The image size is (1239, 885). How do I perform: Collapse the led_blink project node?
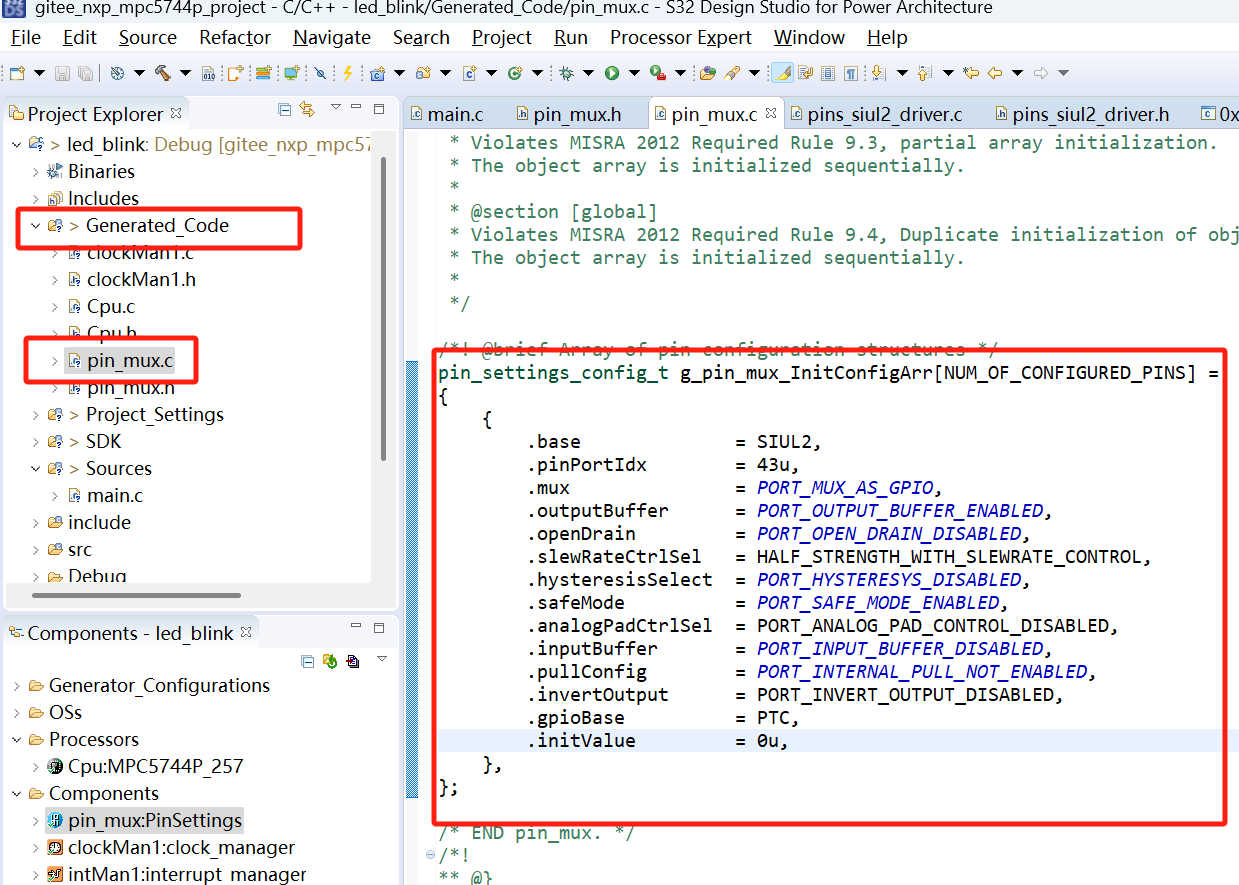click(x=16, y=145)
